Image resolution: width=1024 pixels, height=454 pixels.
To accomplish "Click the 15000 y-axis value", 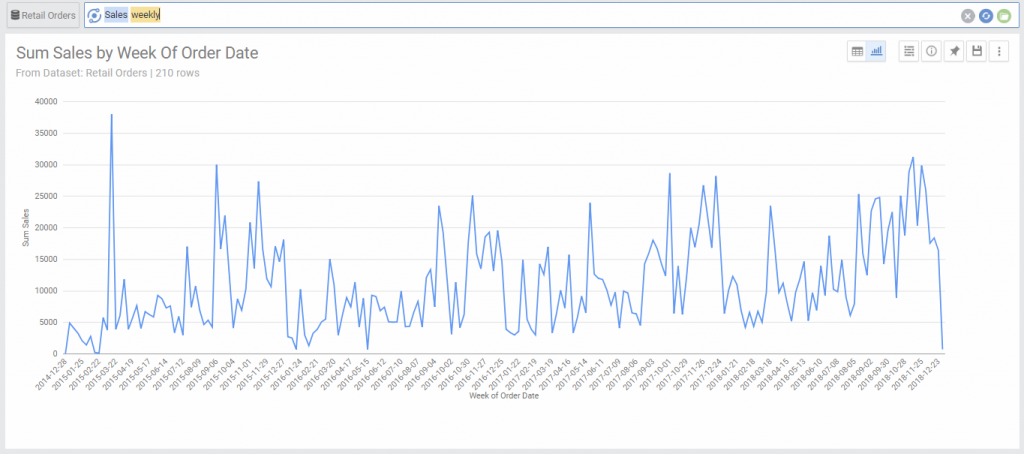I will (46, 259).
